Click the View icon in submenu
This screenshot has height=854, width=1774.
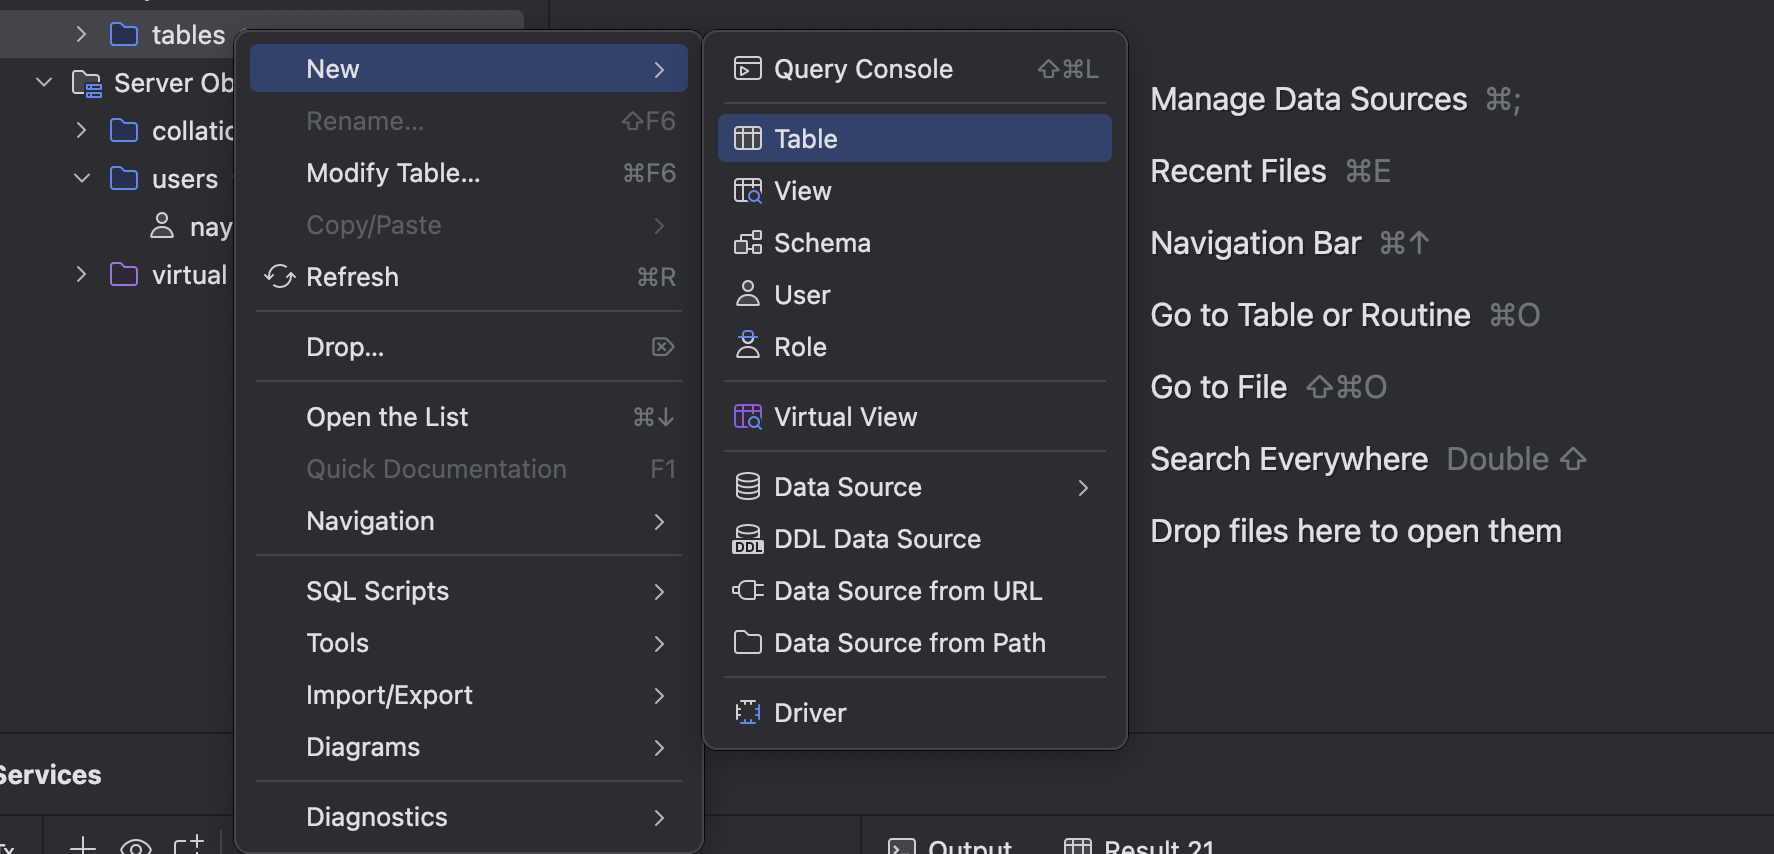tap(747, 191)
